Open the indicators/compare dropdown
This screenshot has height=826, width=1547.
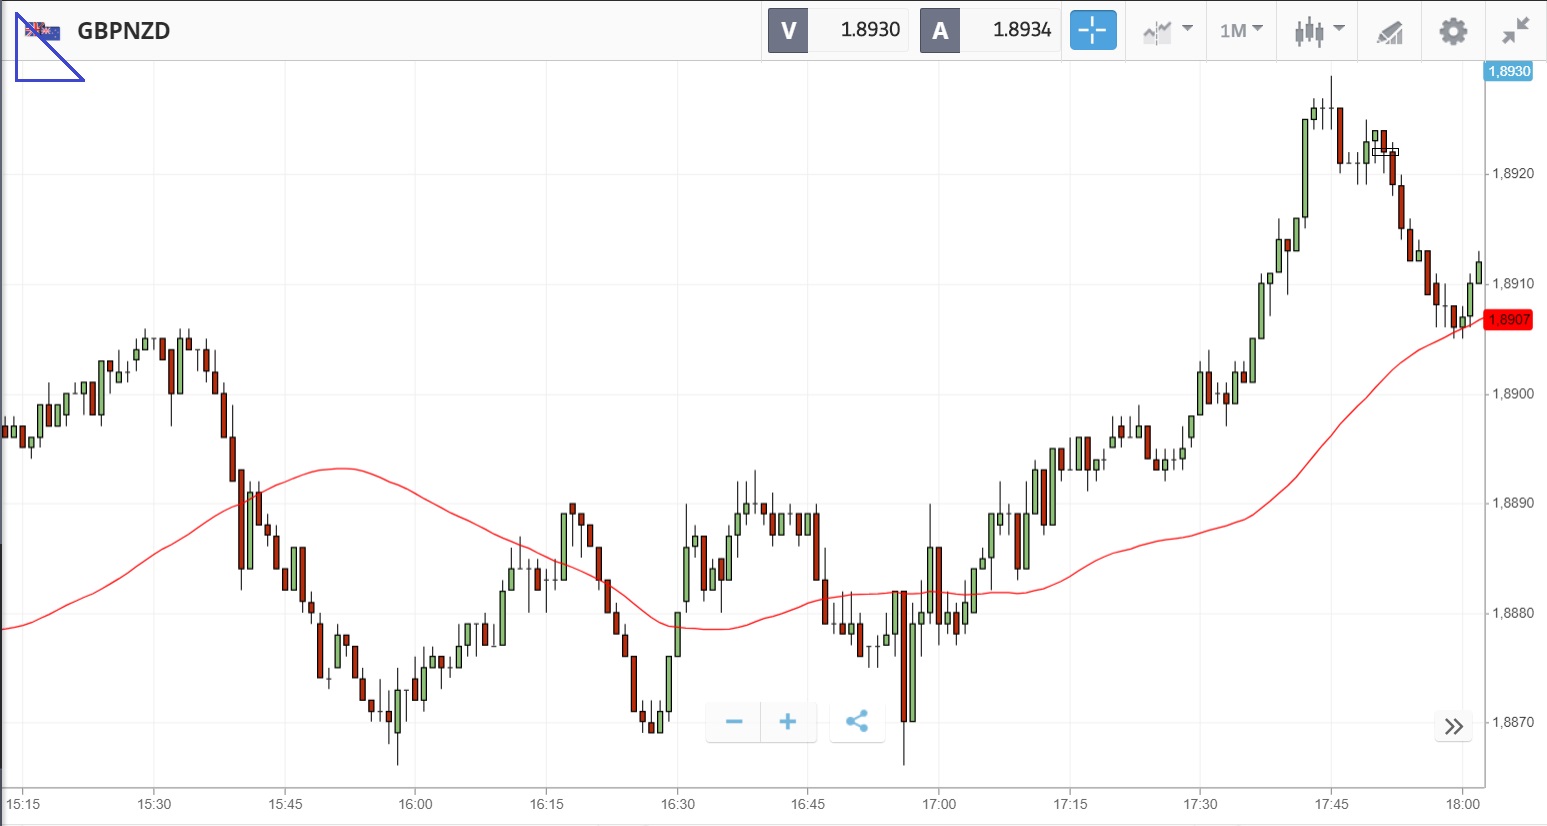tap(1167, 30)
